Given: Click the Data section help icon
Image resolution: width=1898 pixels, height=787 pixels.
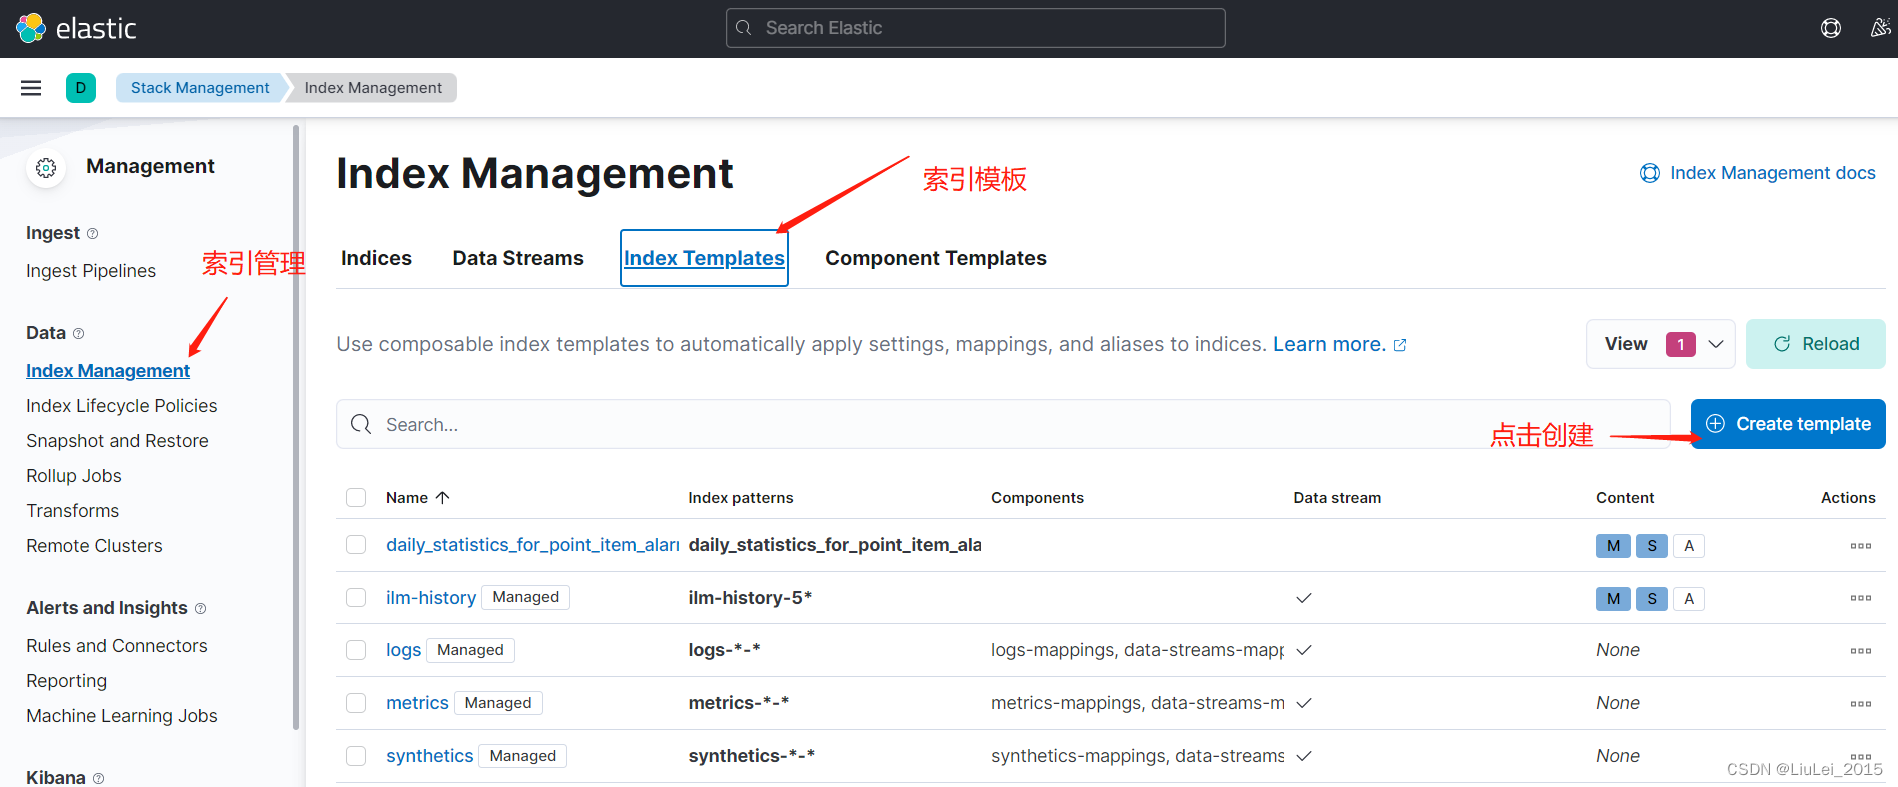Looking at the screenshot, I should pyautogui.click(x=79, y=334).
